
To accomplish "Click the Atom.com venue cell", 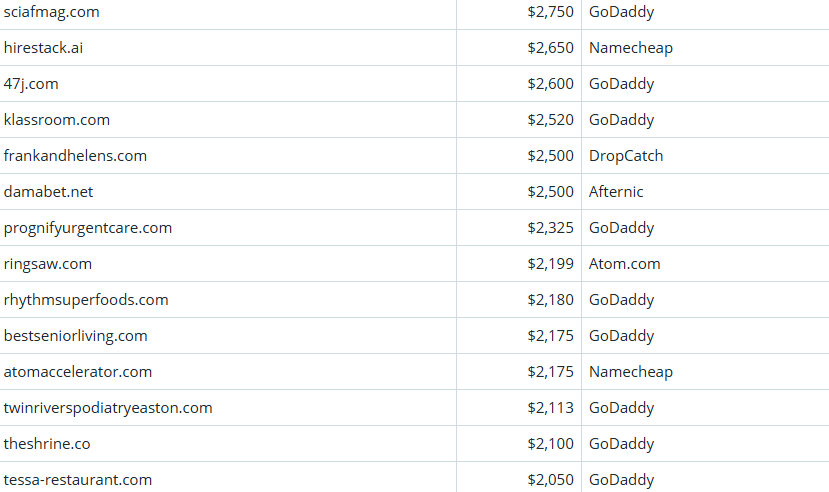I will click(624, 264).
